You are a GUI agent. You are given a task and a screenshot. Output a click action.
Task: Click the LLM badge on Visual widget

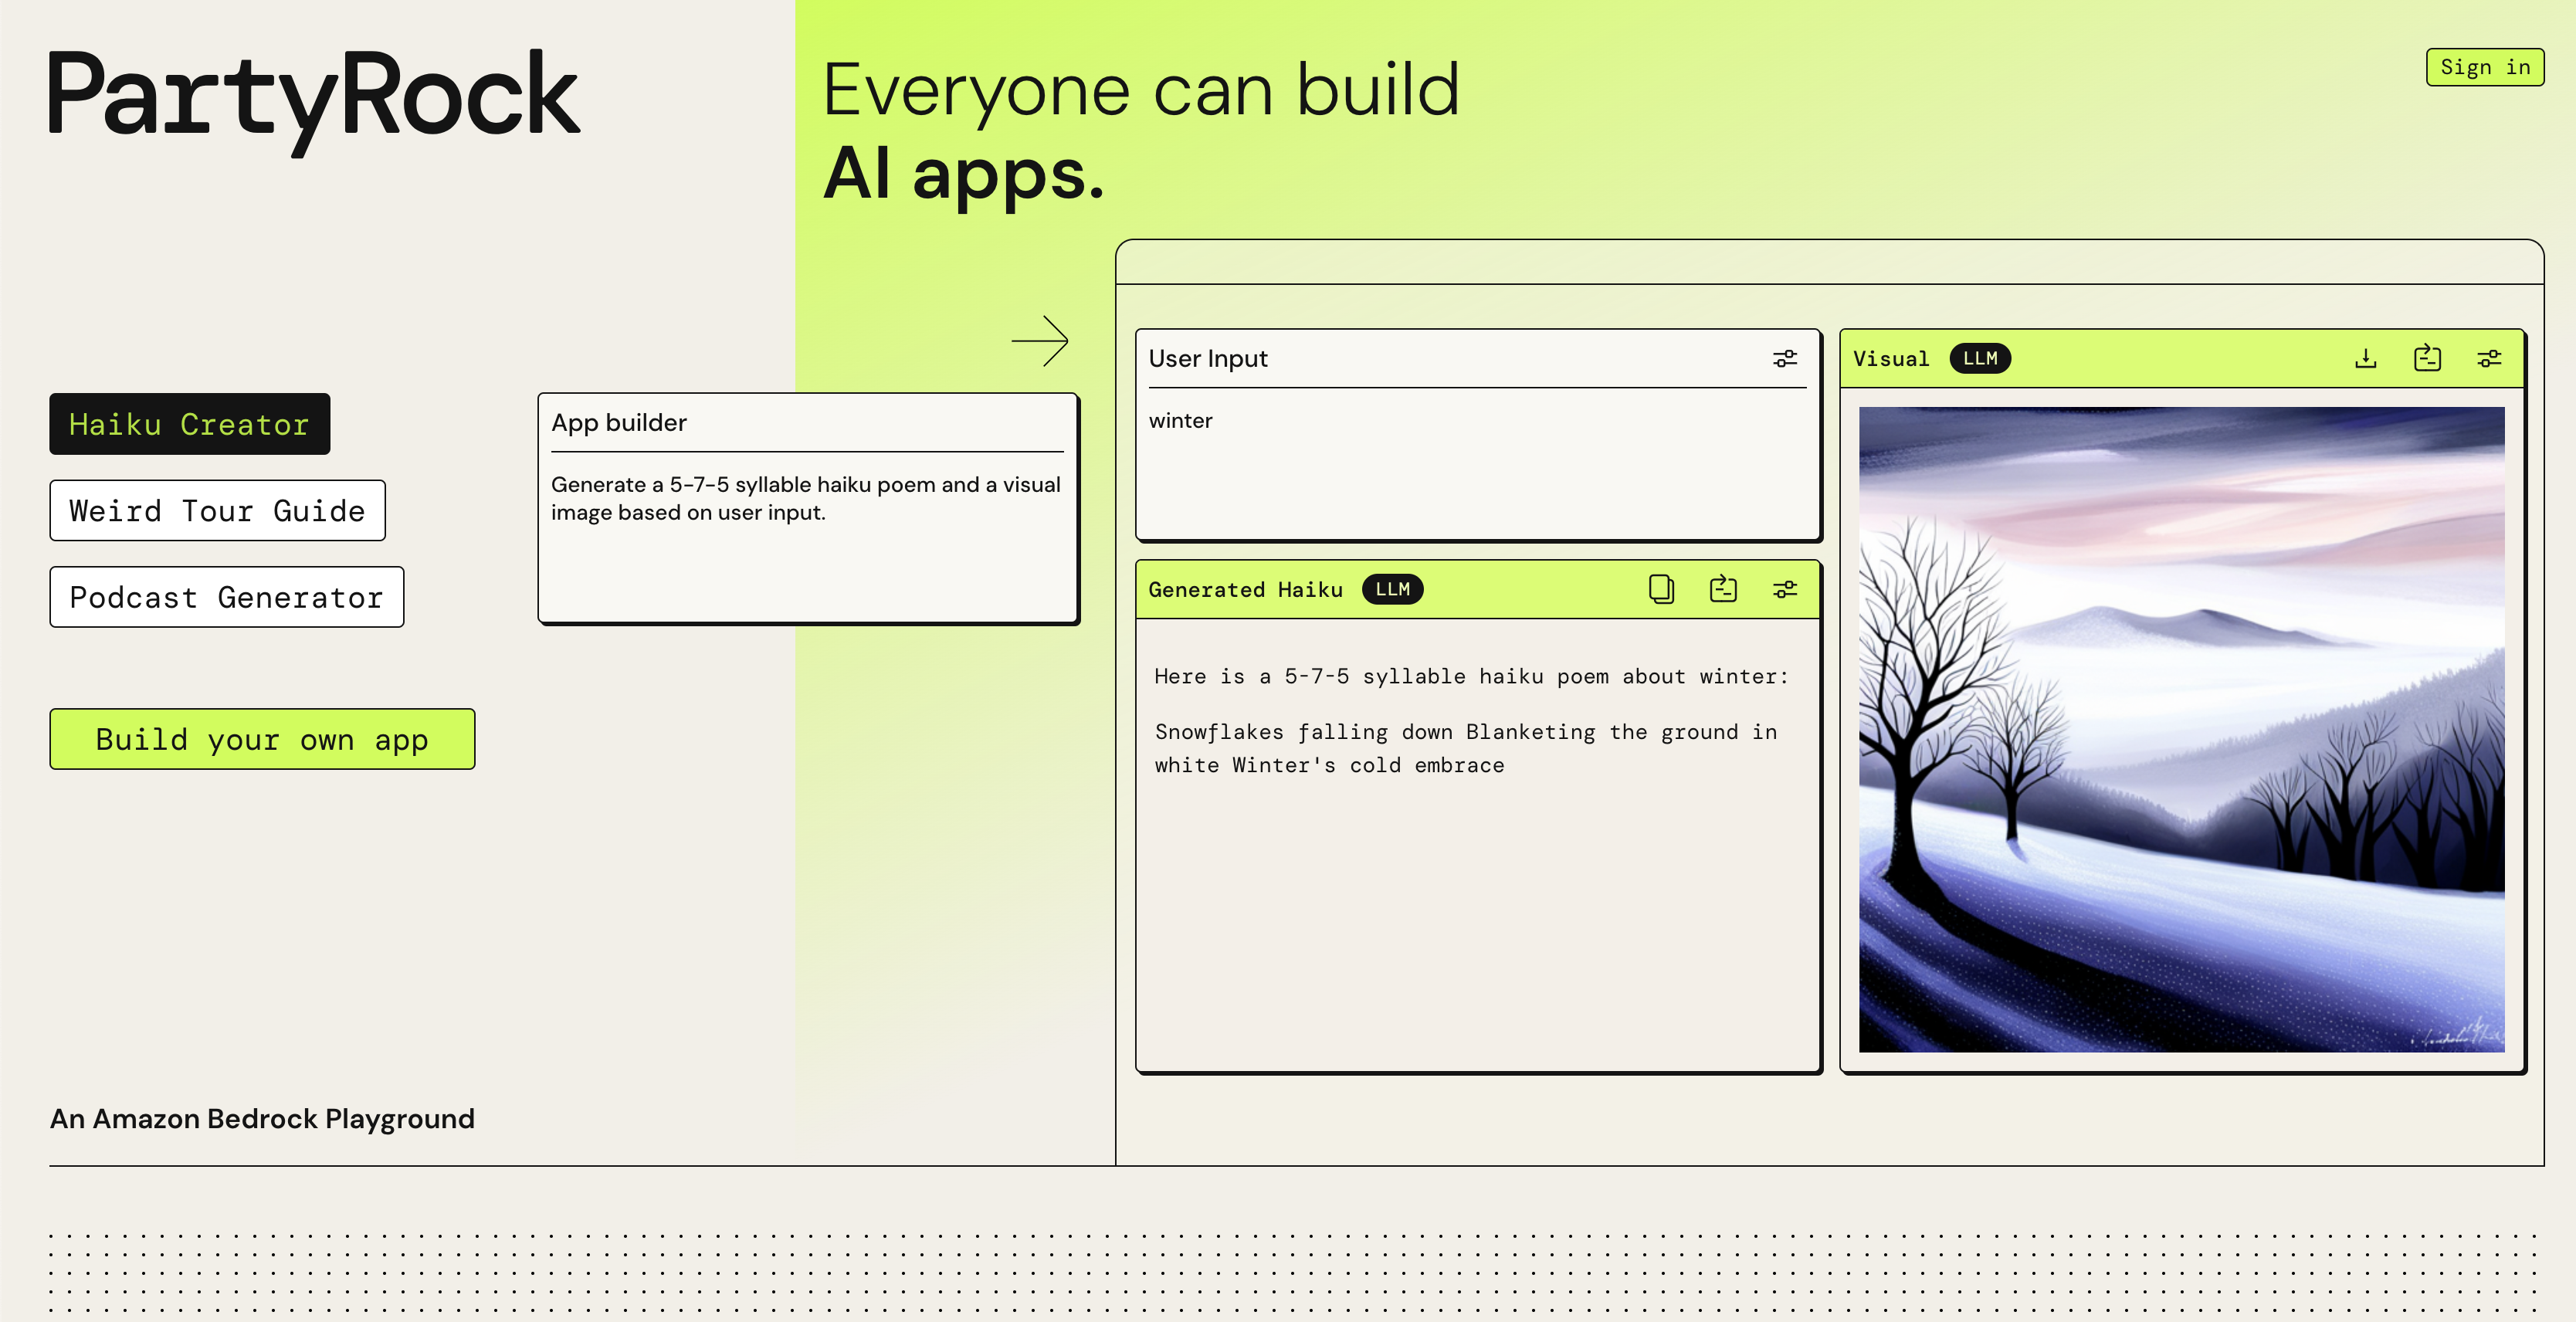click(1979, 358)
